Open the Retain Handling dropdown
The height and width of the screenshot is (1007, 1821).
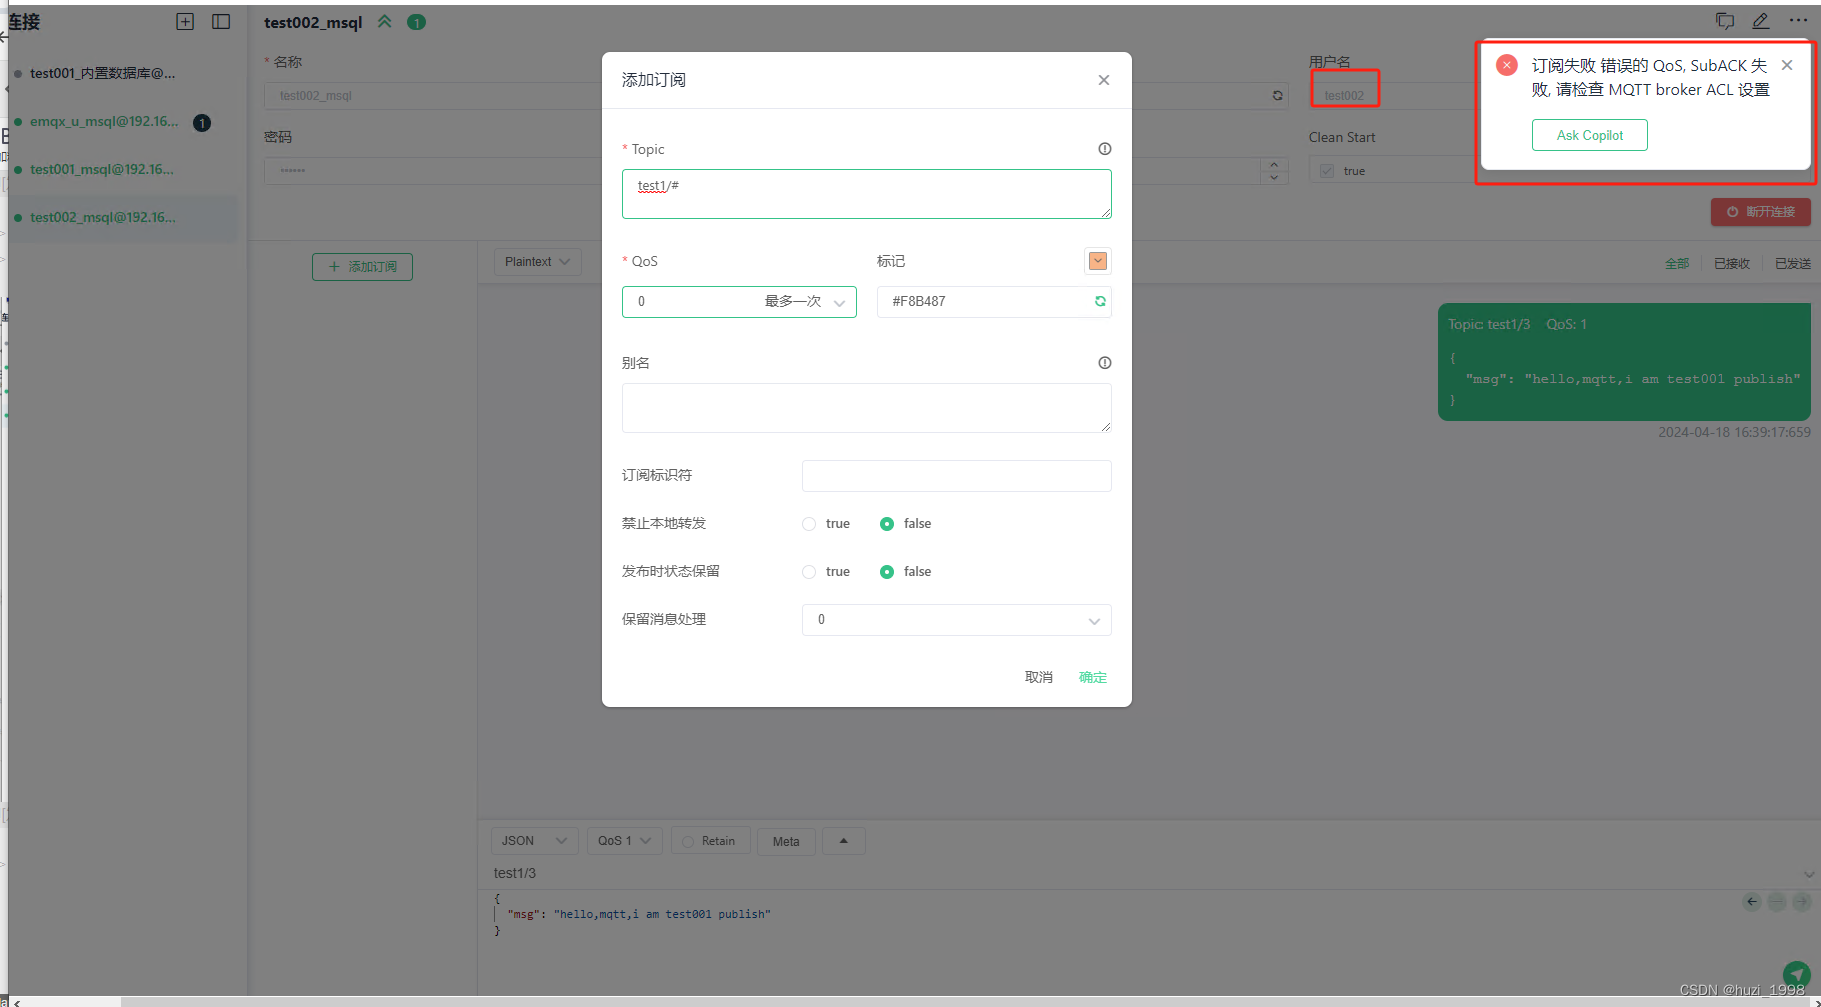[x=957, y=620]
